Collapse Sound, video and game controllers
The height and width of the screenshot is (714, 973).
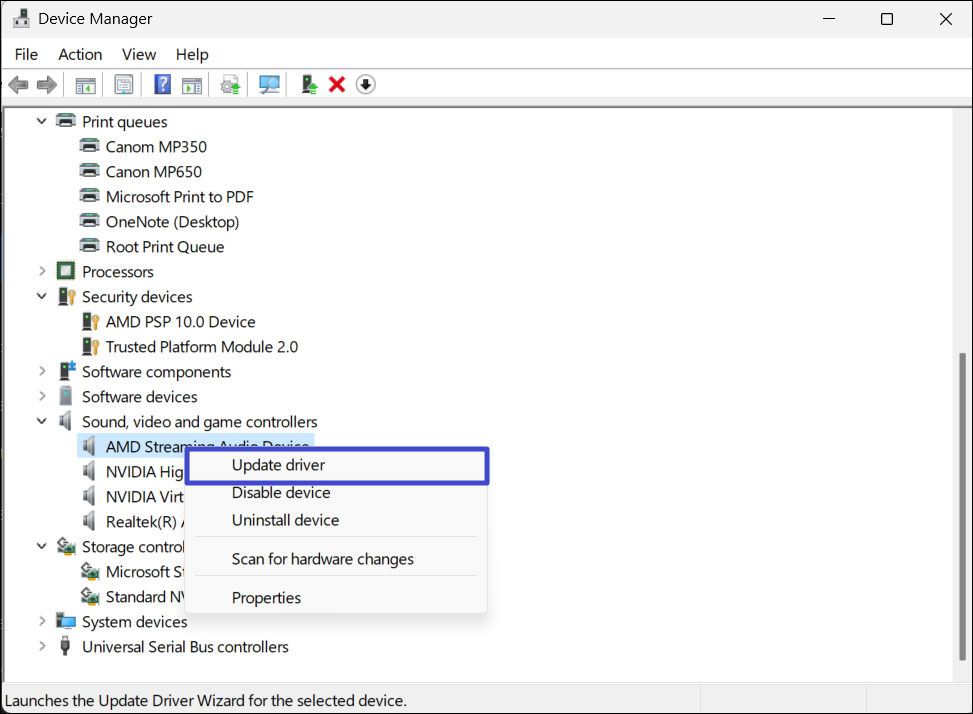coord(42,422)
